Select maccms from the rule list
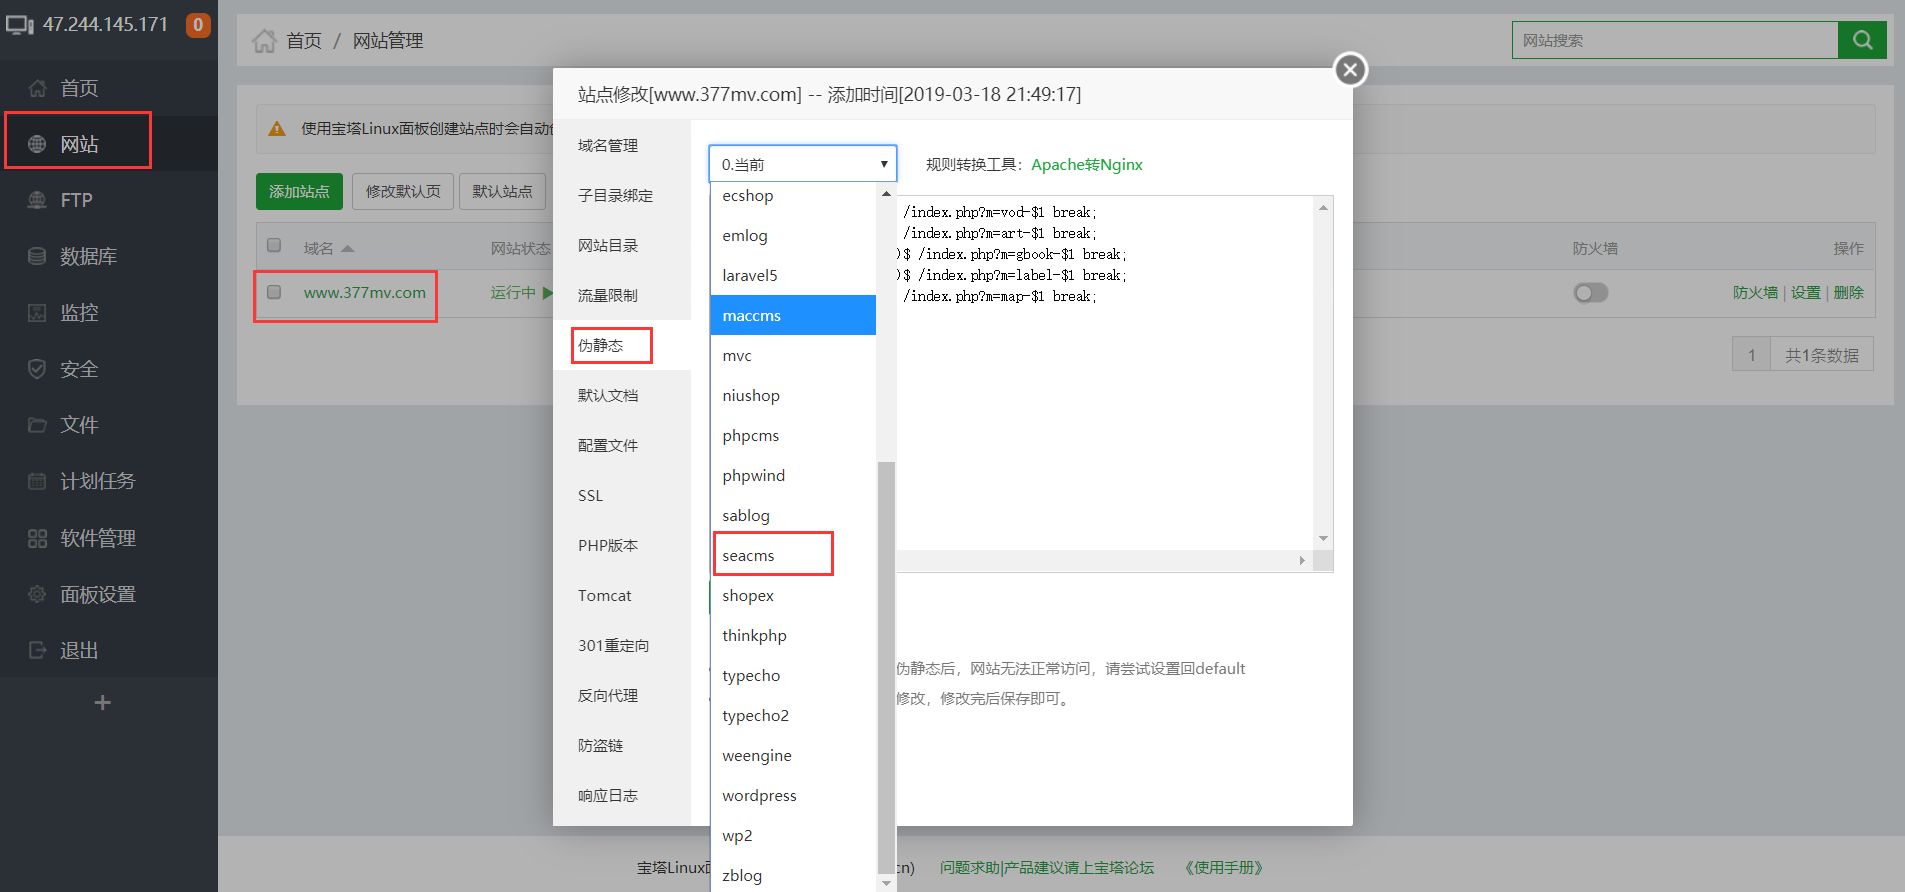The height and width of the screenshot is (892, 1905). (793, 315)
